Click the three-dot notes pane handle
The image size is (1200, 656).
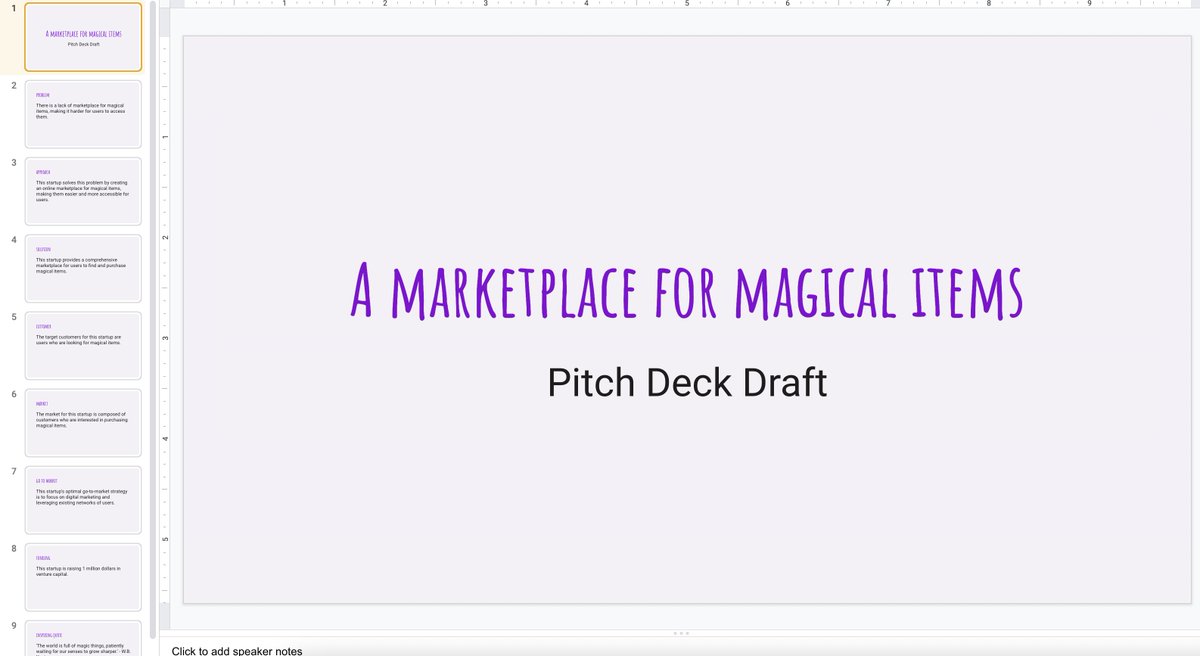pos(681,633)
